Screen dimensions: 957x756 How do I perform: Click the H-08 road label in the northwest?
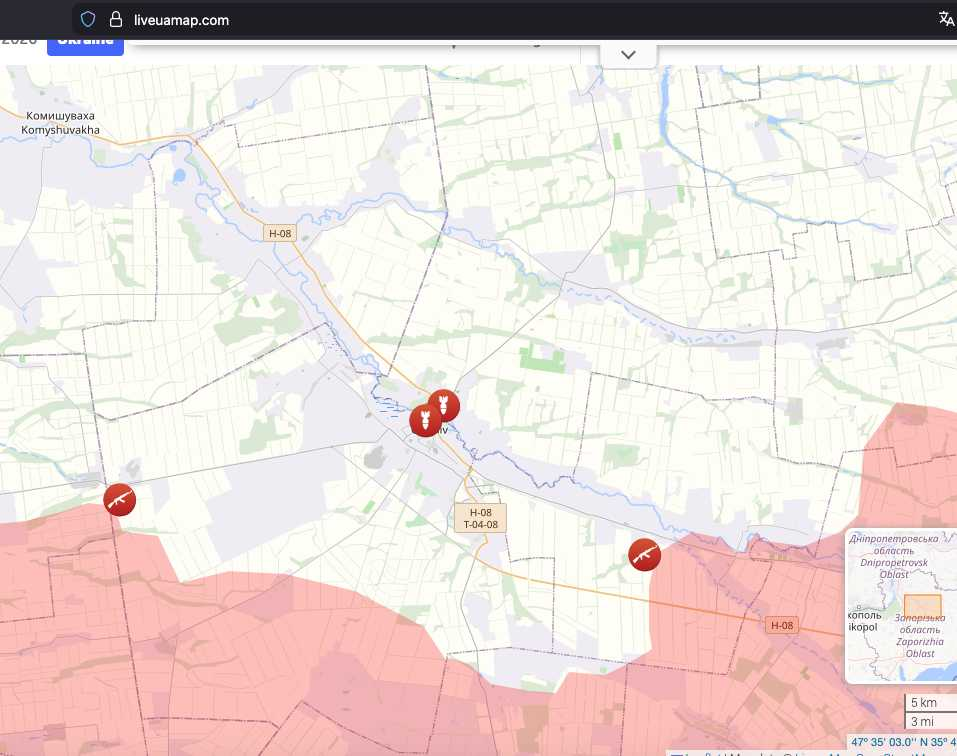(x=281, y=233)
